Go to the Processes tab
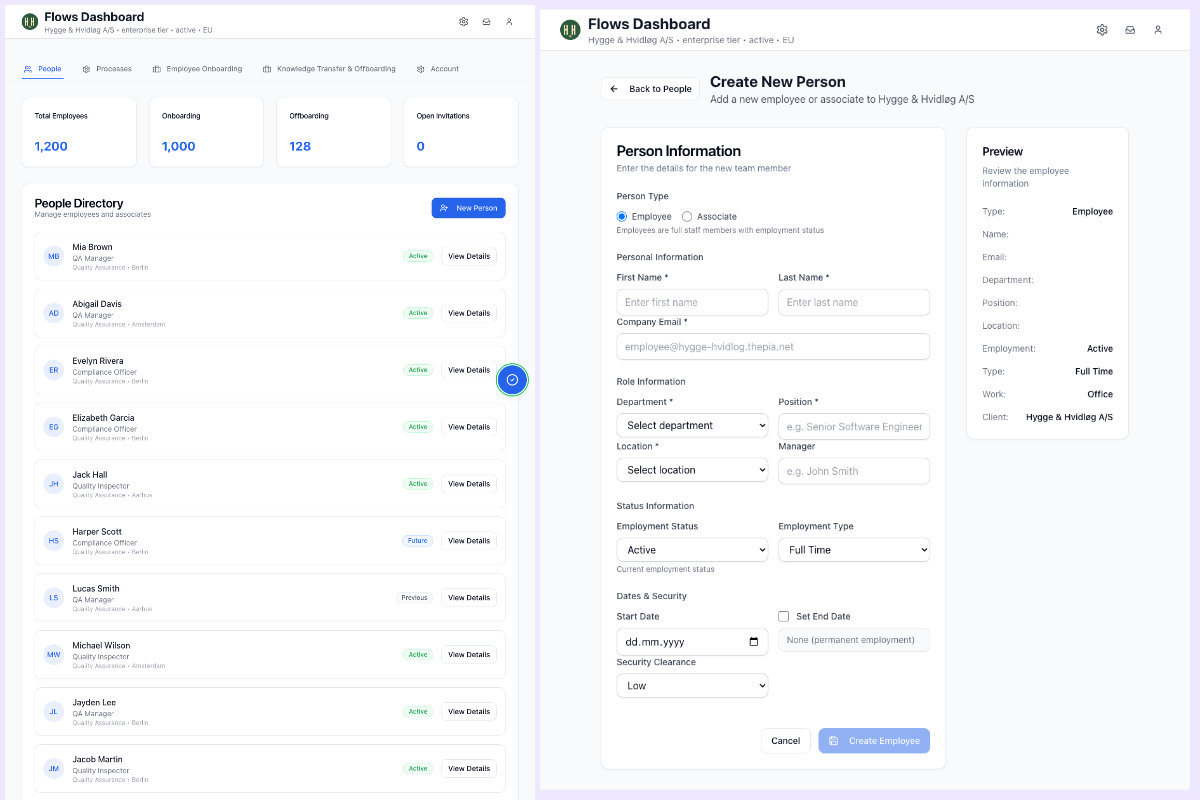Viewport: 1200px width, 800px height. coord(107,69)
